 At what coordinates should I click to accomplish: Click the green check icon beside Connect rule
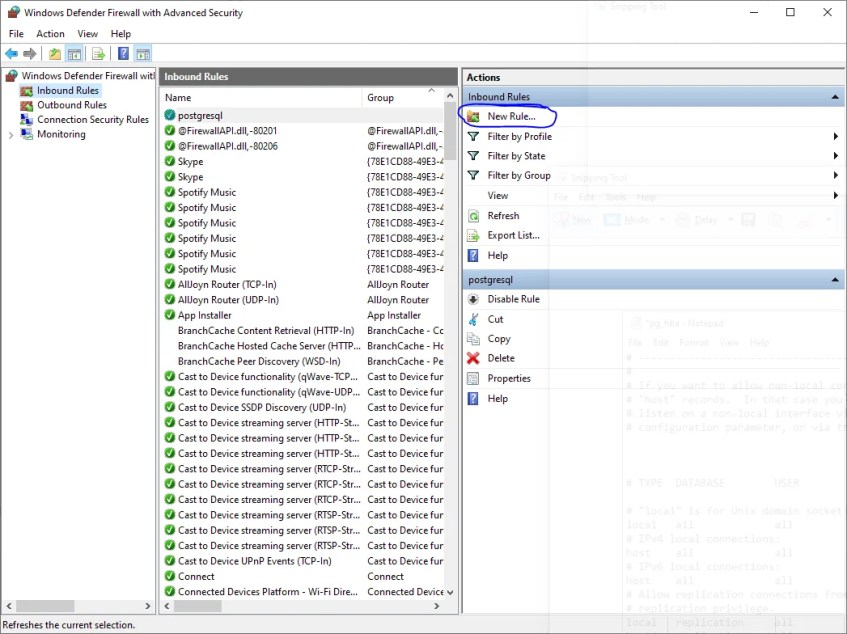(x=170, y=576)
